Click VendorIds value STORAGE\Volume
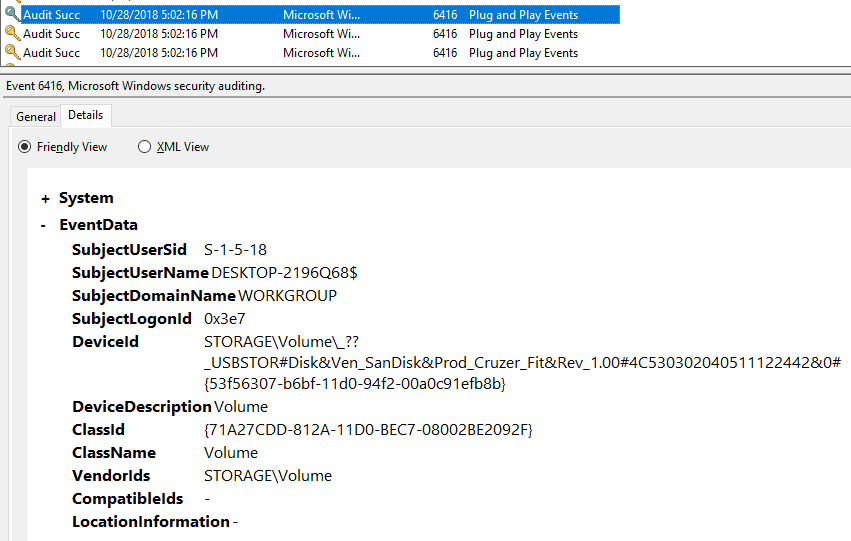Screen dimensions: 851x541 click(268, 476)
